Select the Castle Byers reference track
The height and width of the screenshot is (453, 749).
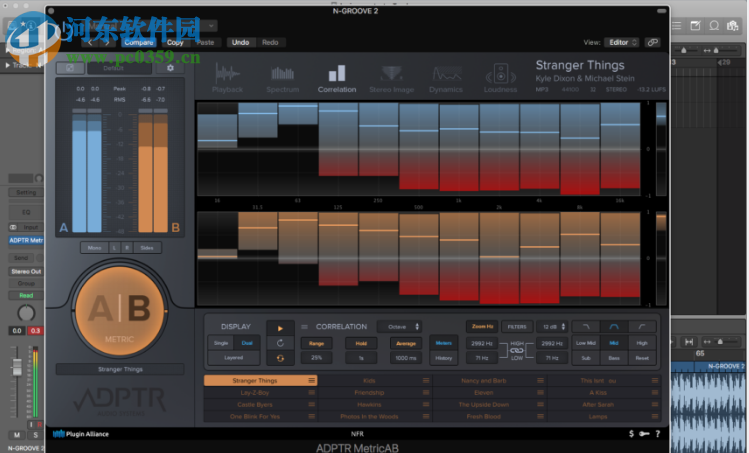(255, 404)
